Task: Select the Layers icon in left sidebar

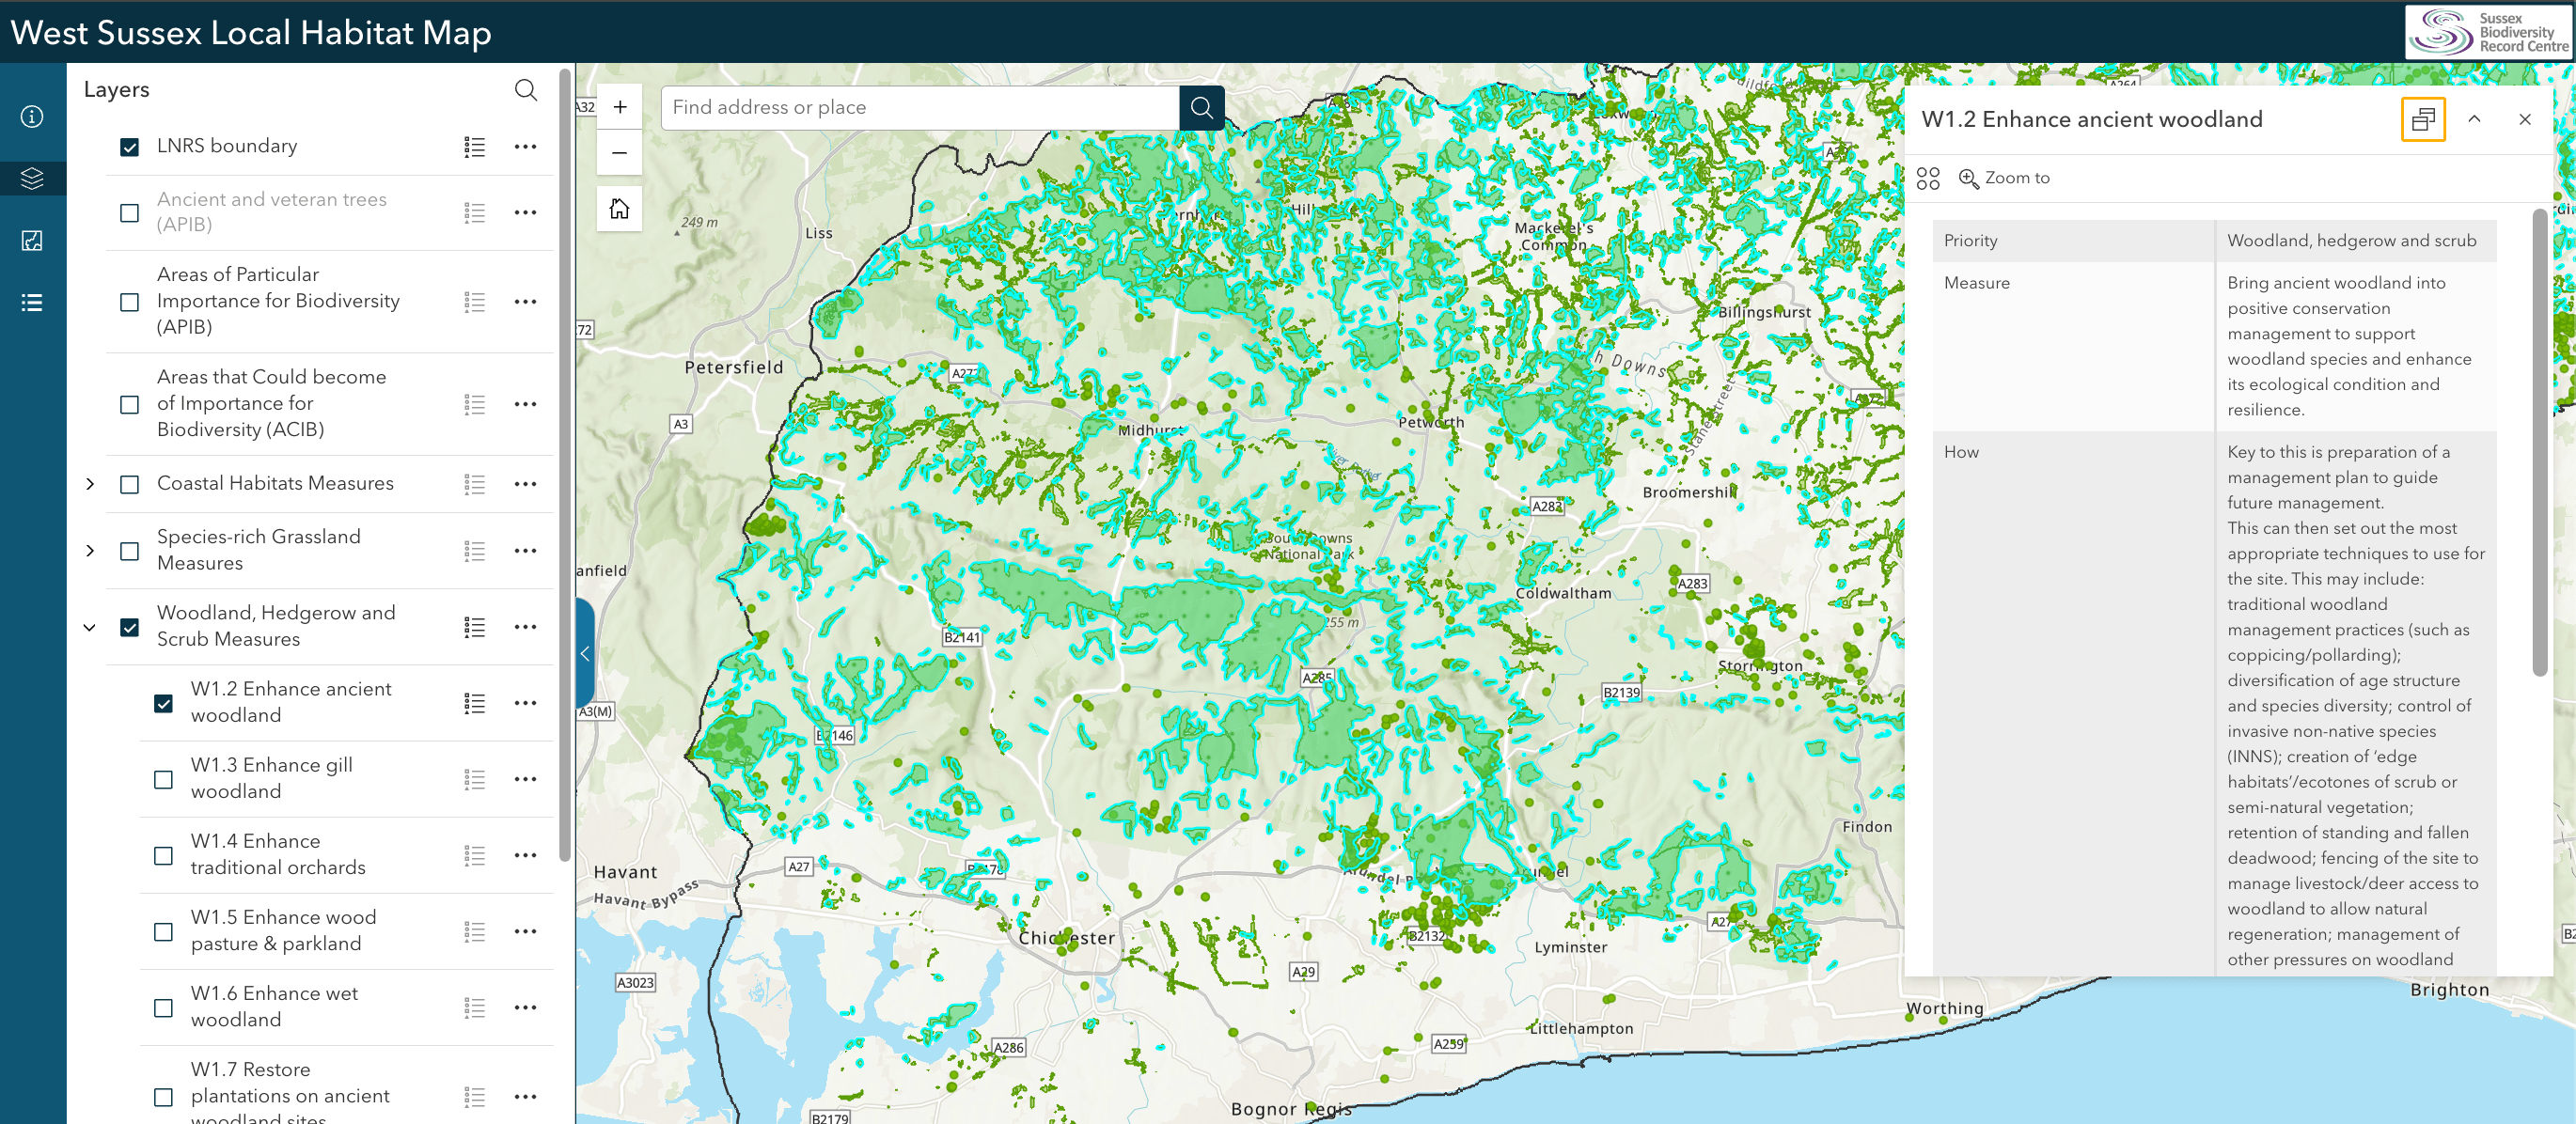Action: click(32, 179)
